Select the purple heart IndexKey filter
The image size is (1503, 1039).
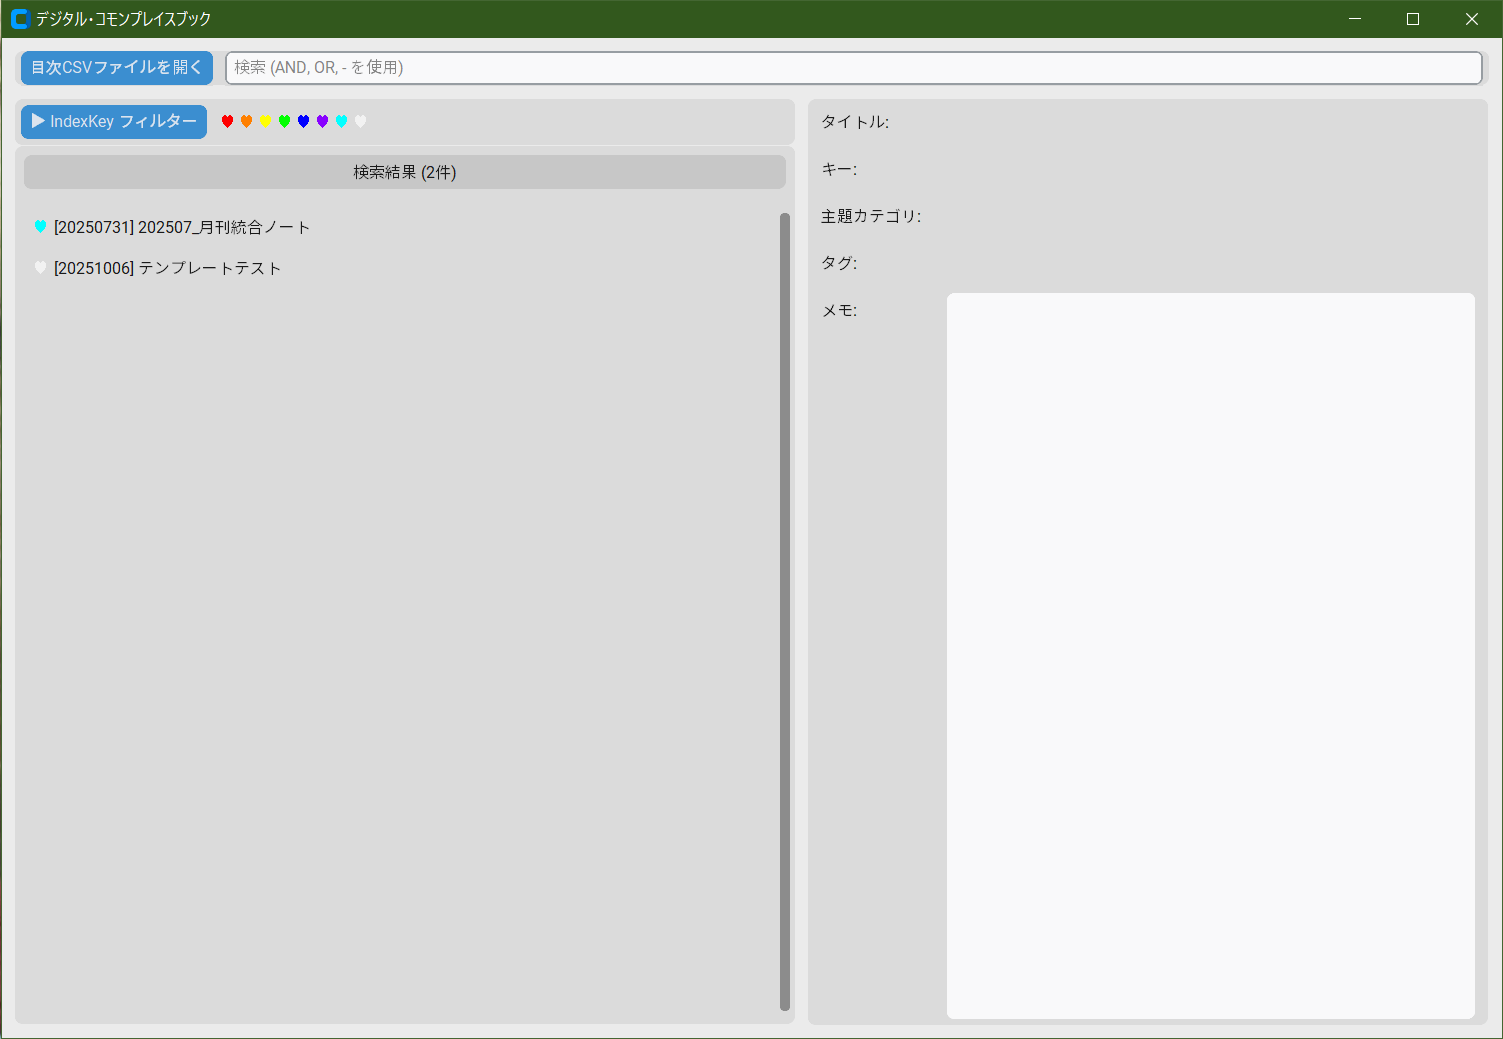coord(322,121)
